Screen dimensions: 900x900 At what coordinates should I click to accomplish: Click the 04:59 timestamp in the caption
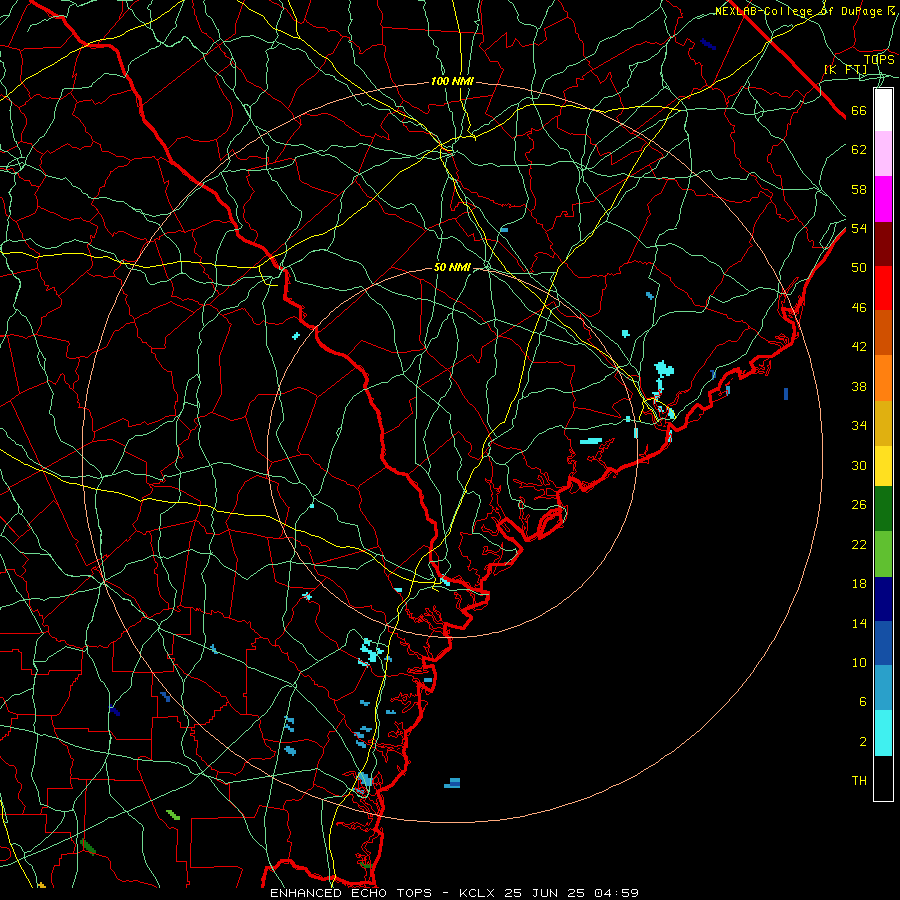tap(616, 893)
